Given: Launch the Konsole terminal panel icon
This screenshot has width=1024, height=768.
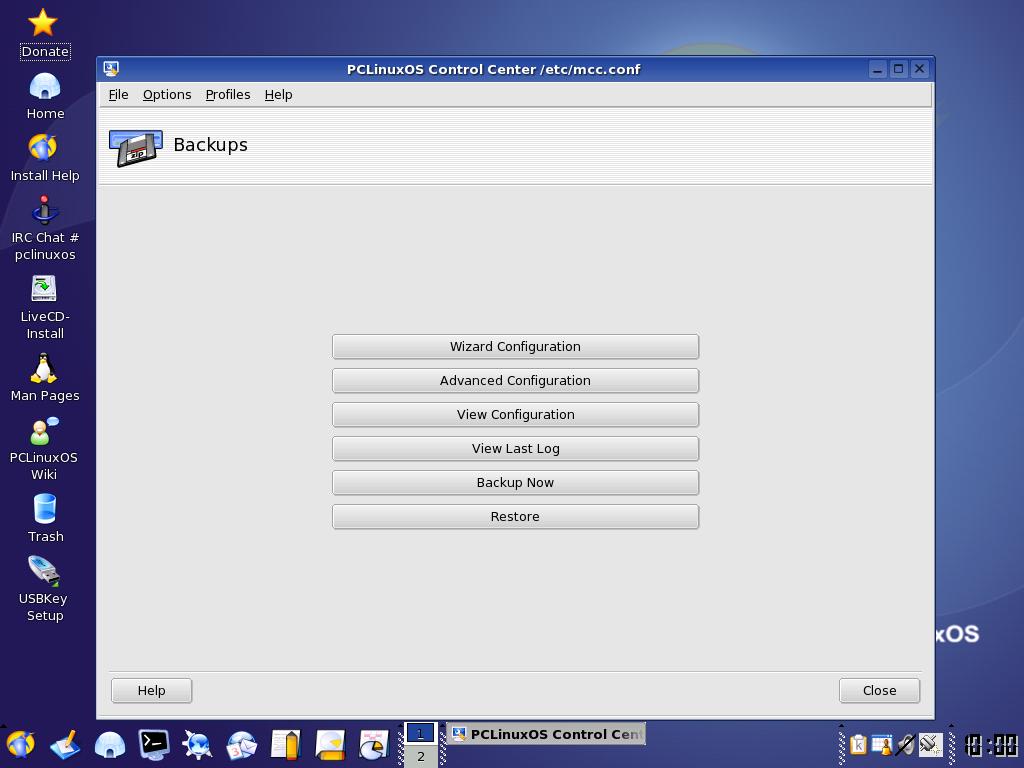Looking at the screenshot, I should (154, 744).
